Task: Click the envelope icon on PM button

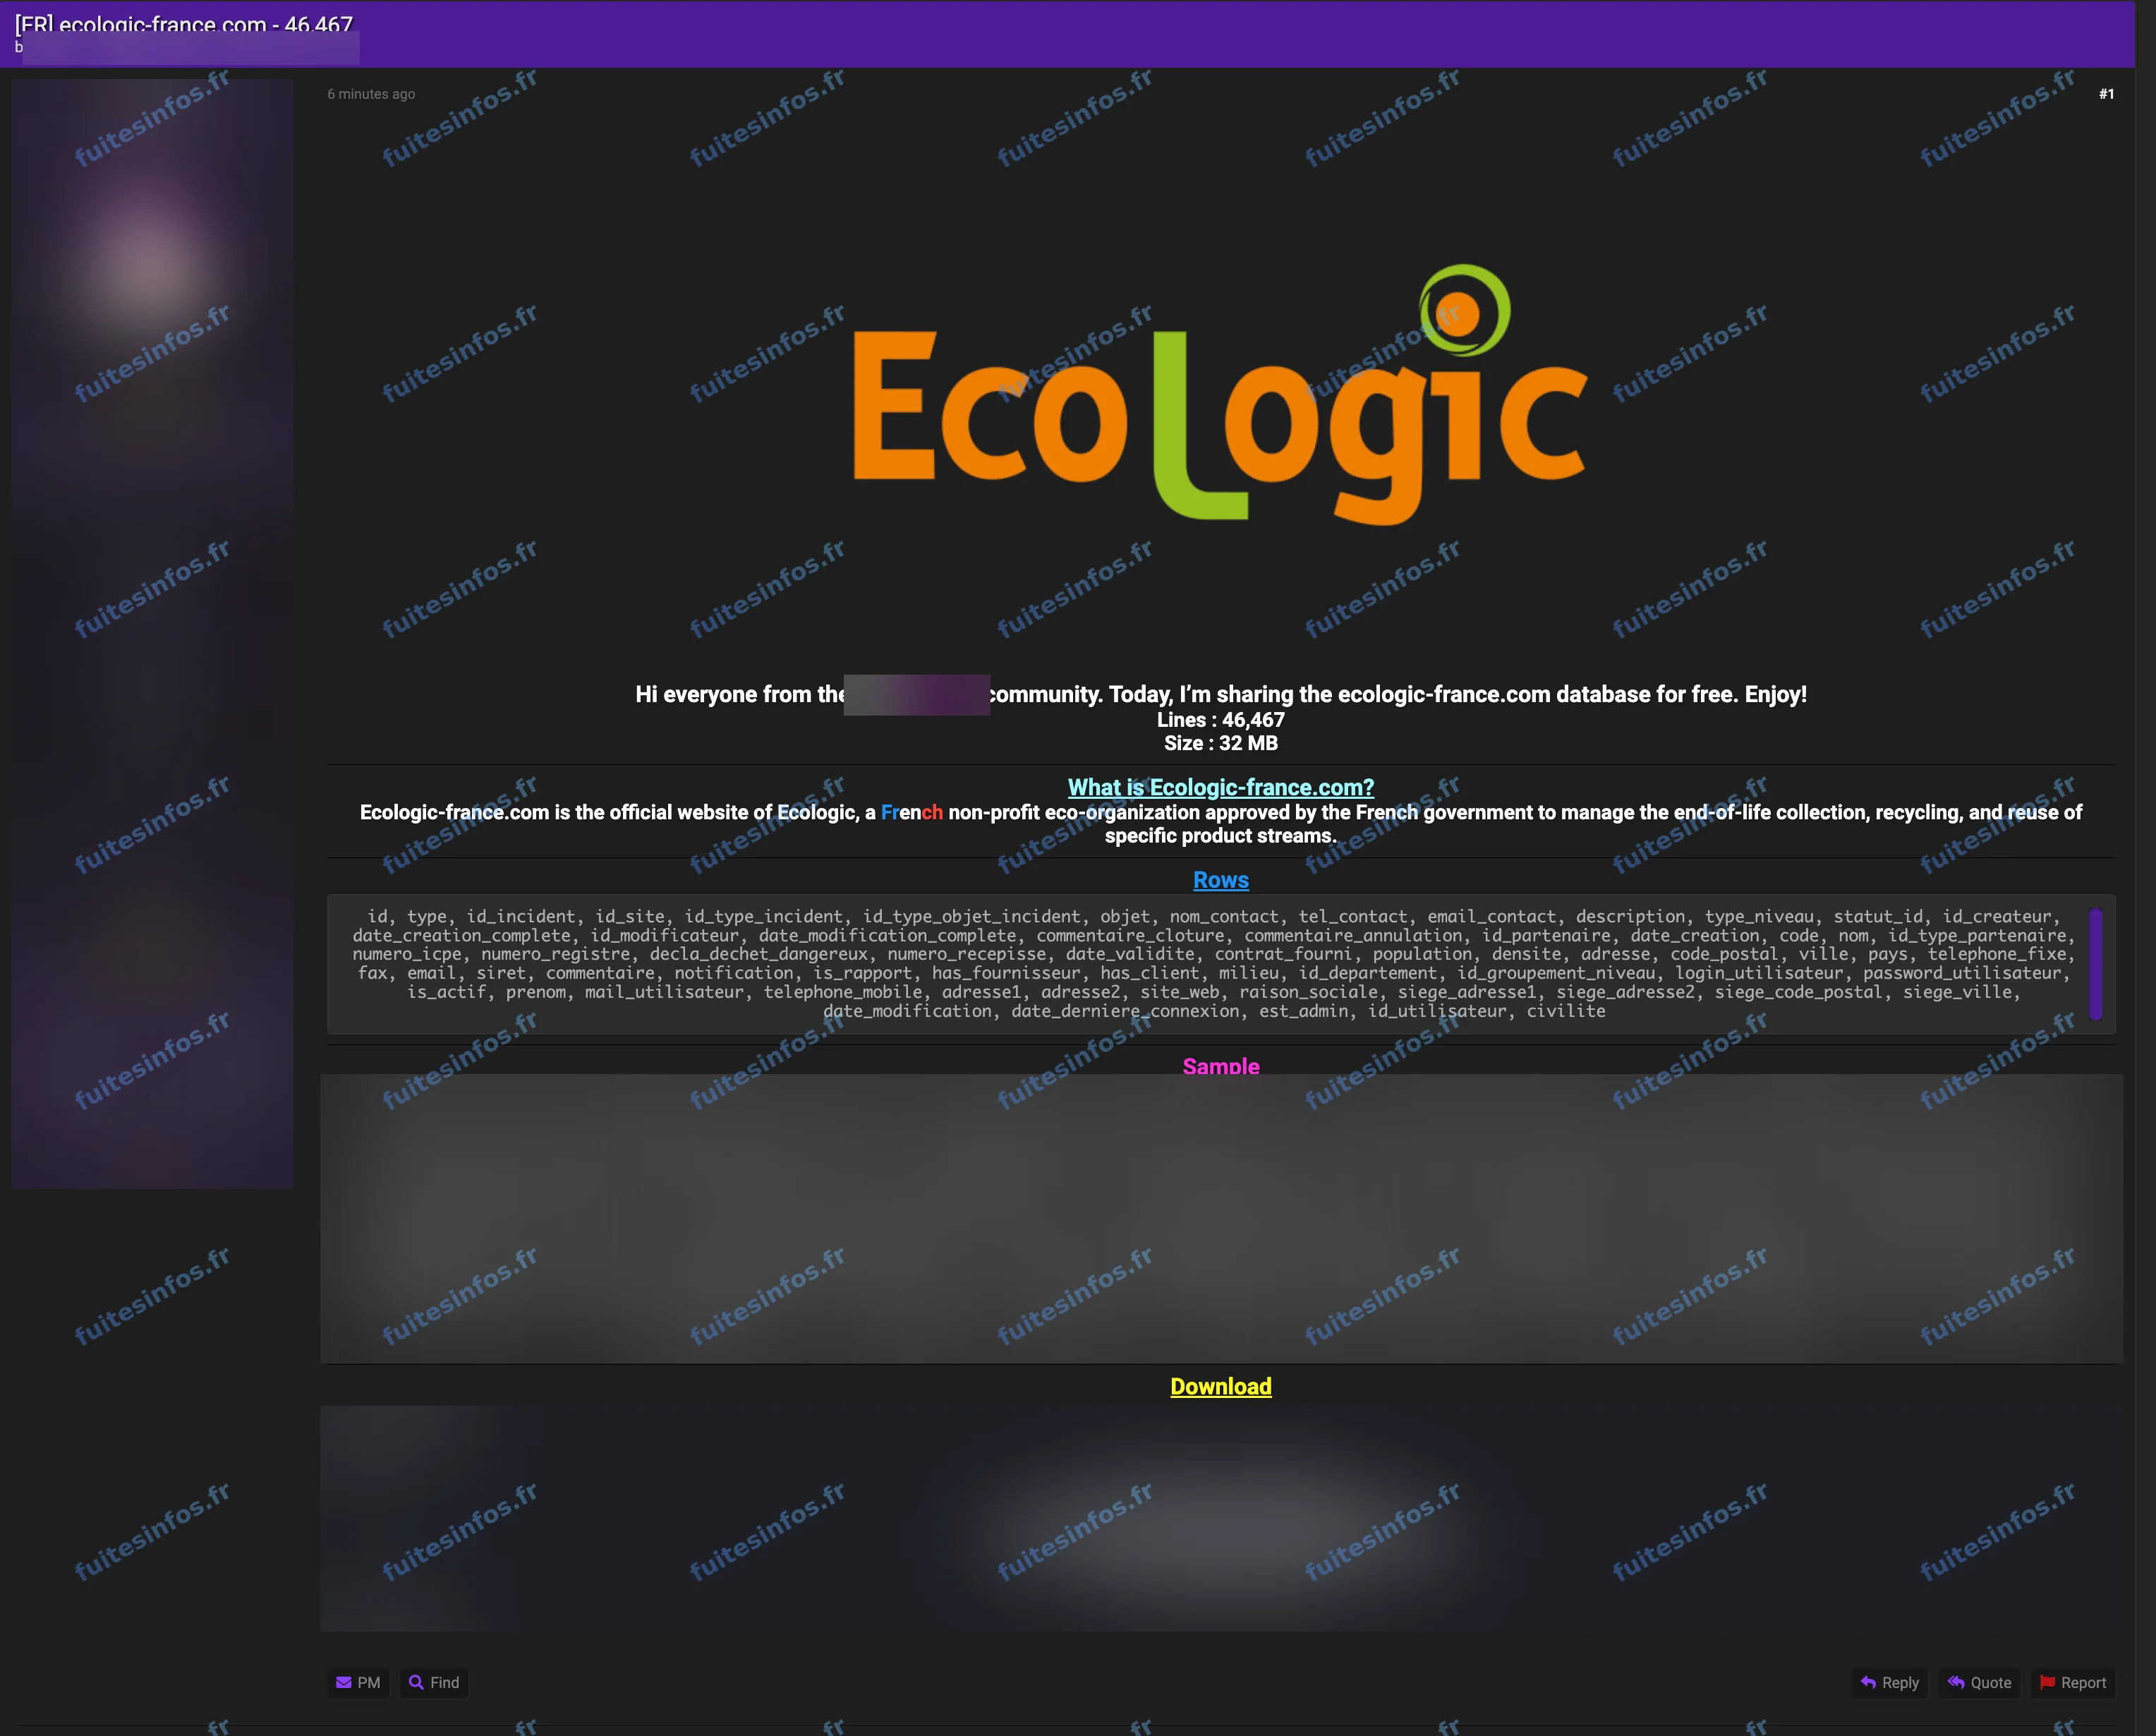Action: pyautogui.click(x=344, y=1683)
